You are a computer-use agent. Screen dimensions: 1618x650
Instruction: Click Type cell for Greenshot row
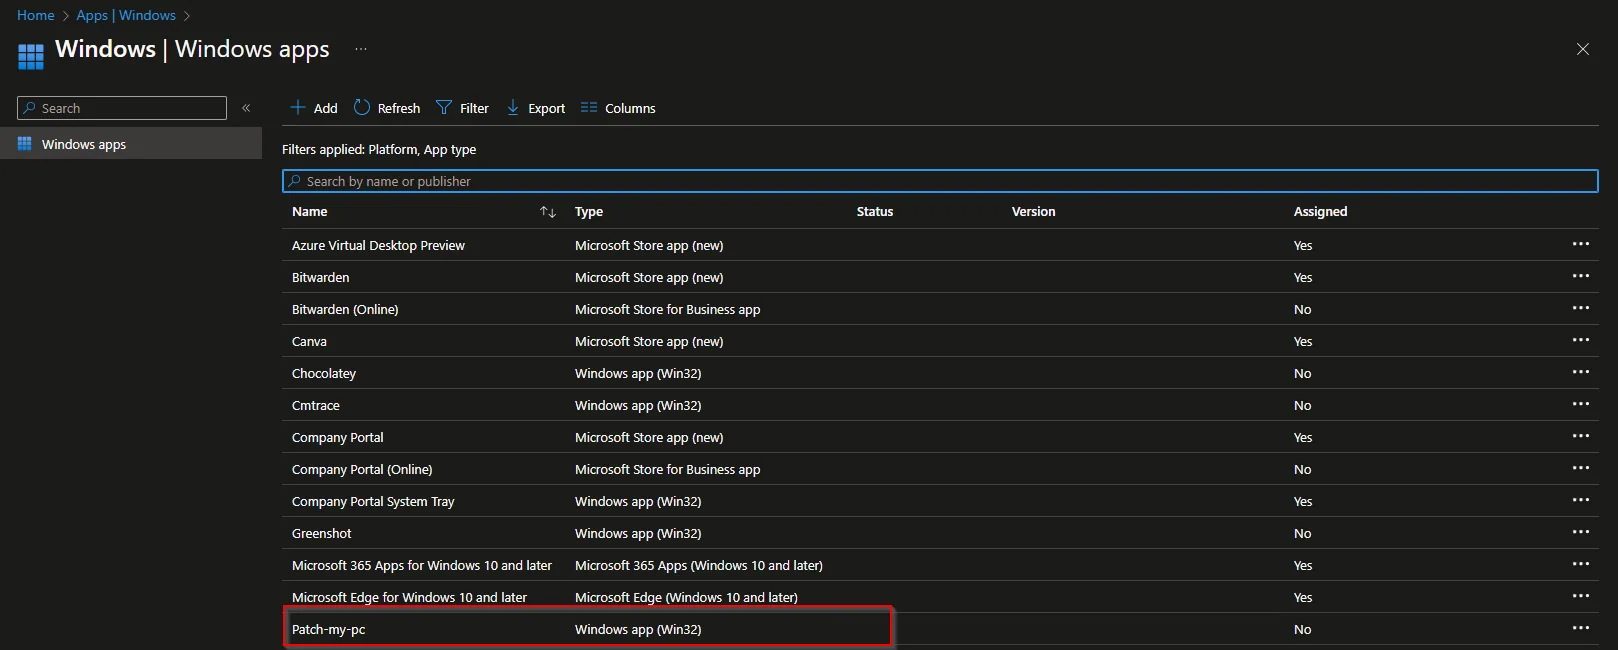click(x=638, y=533)
